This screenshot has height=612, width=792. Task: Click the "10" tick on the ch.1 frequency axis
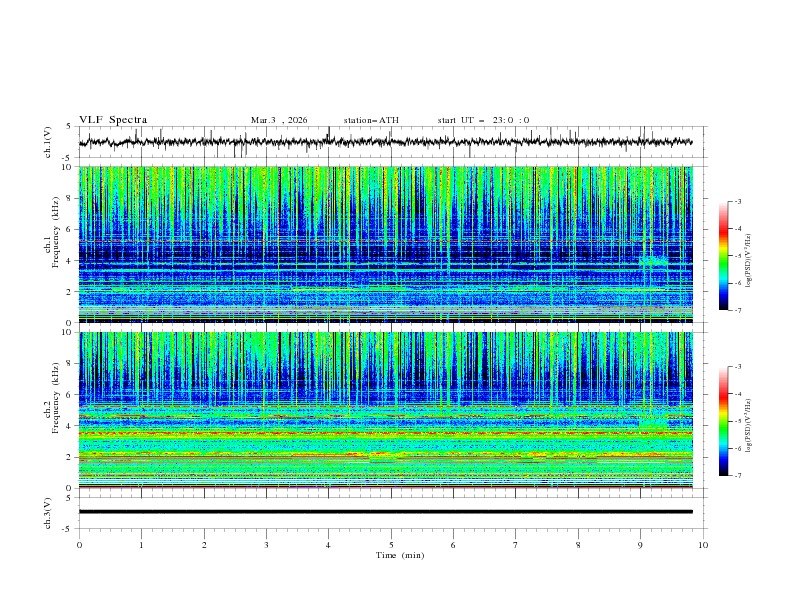(69, 167)
